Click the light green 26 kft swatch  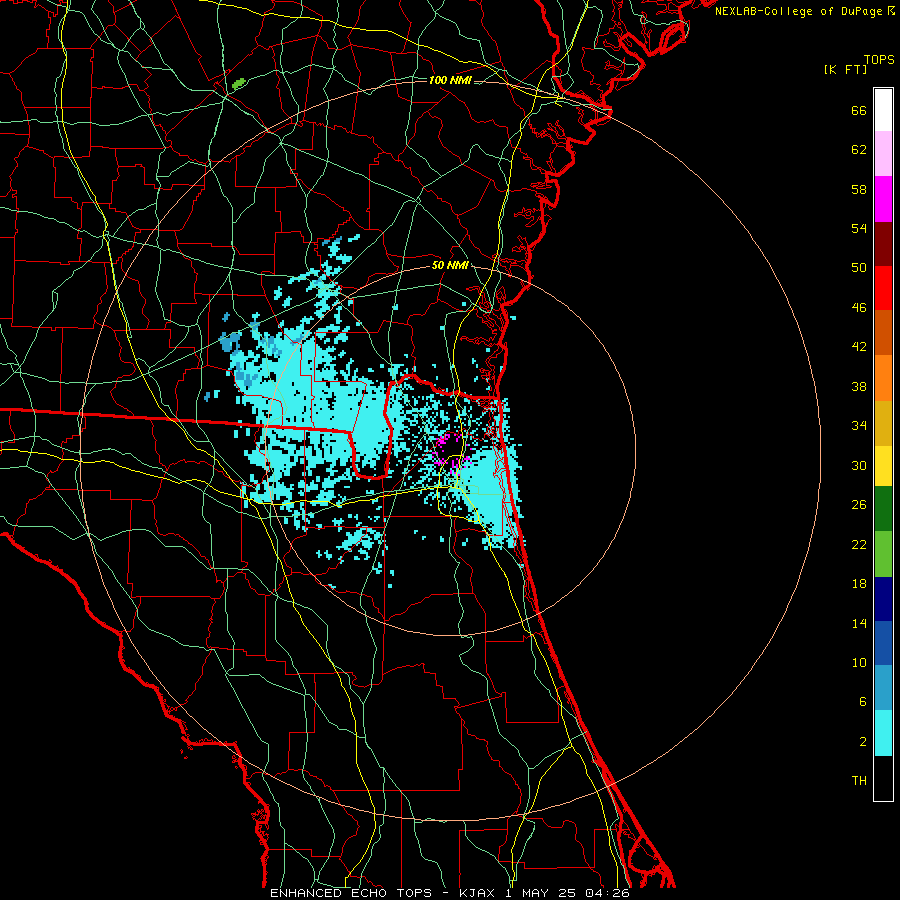point(883,554)
